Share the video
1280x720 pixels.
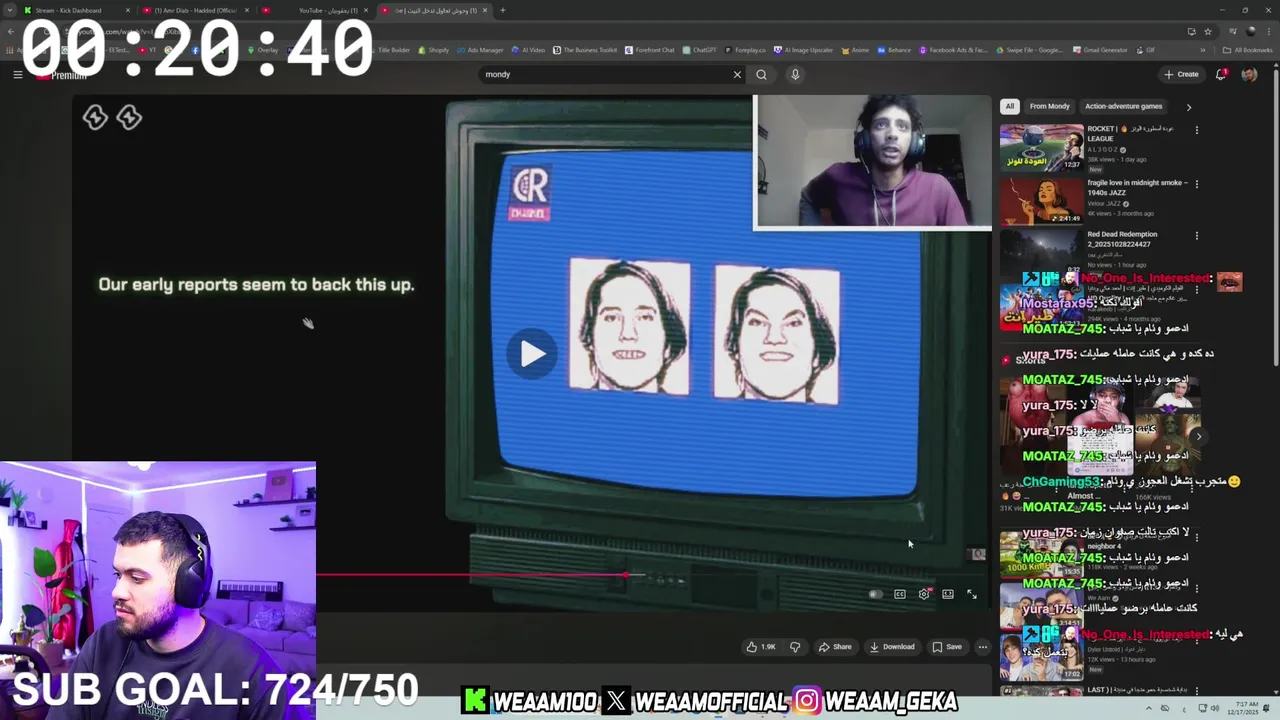835,647
